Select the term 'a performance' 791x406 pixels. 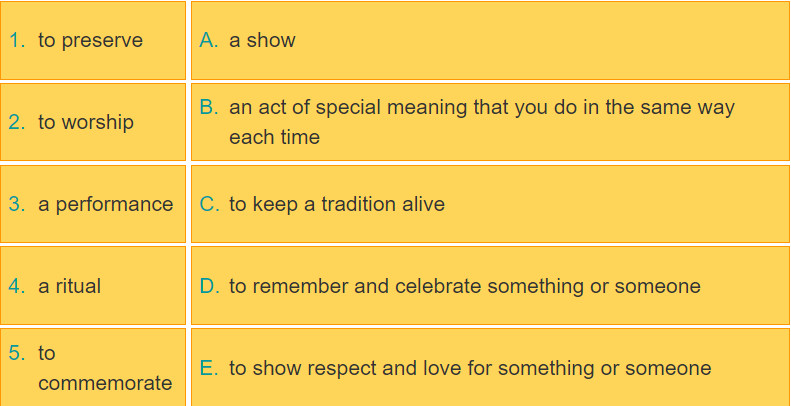105,204
